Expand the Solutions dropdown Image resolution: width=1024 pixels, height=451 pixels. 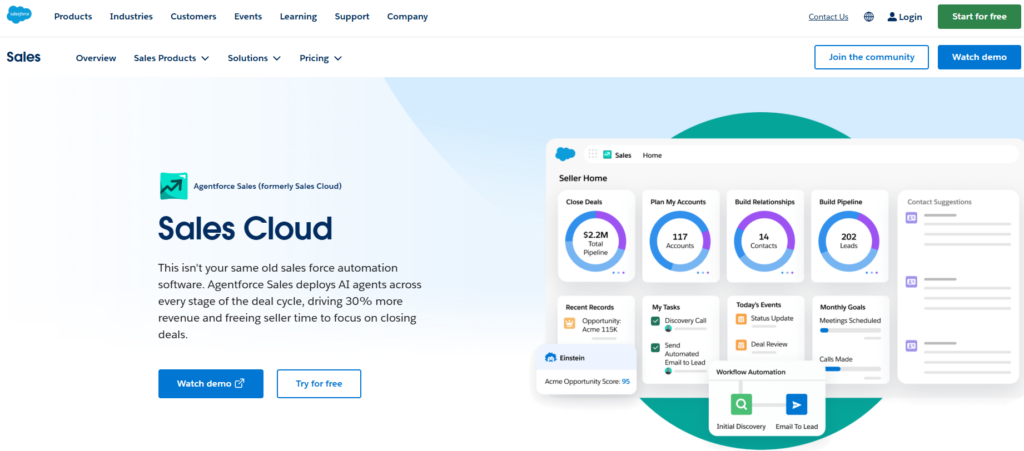pyautogui.click(x=254, y=58)
